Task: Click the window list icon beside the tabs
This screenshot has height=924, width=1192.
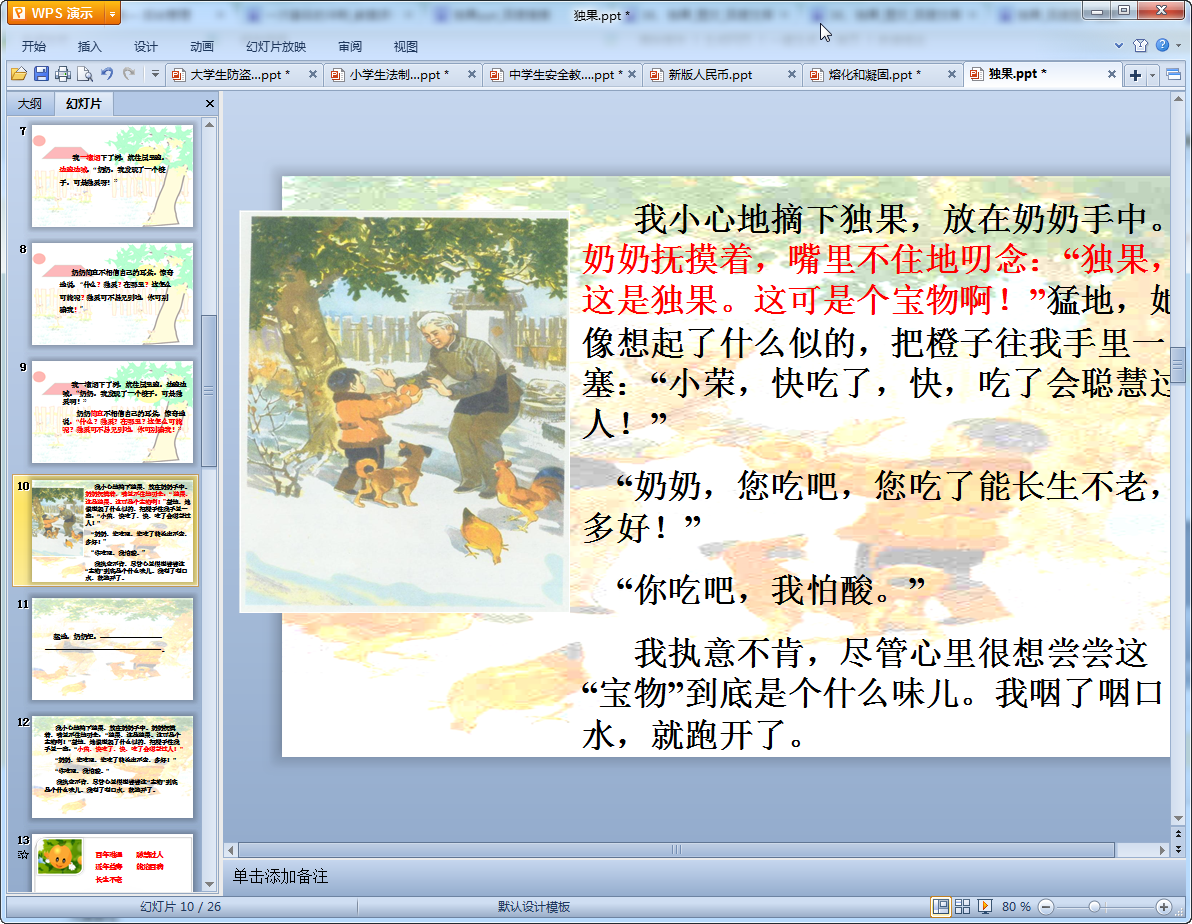Action: coord(1174,75)
